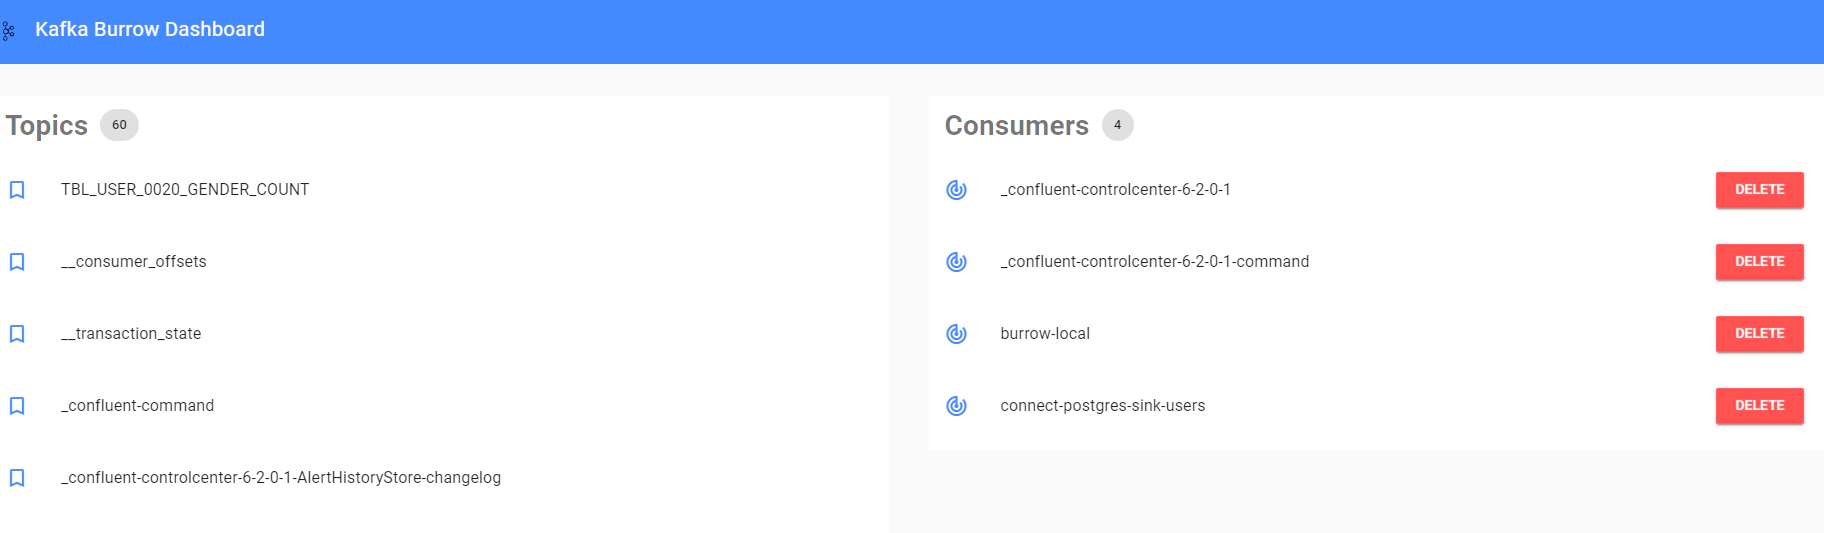This screenshot has height=533, width=1824.
Task: Delete the _confluent-controlcenter-6-2-0-1-command consumer
Action: (x=1759, y=262)
